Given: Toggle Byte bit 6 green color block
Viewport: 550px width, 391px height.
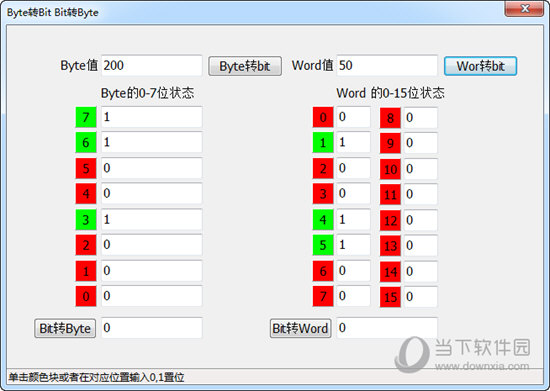Looking at the screenshot, I should coord(86,143).
